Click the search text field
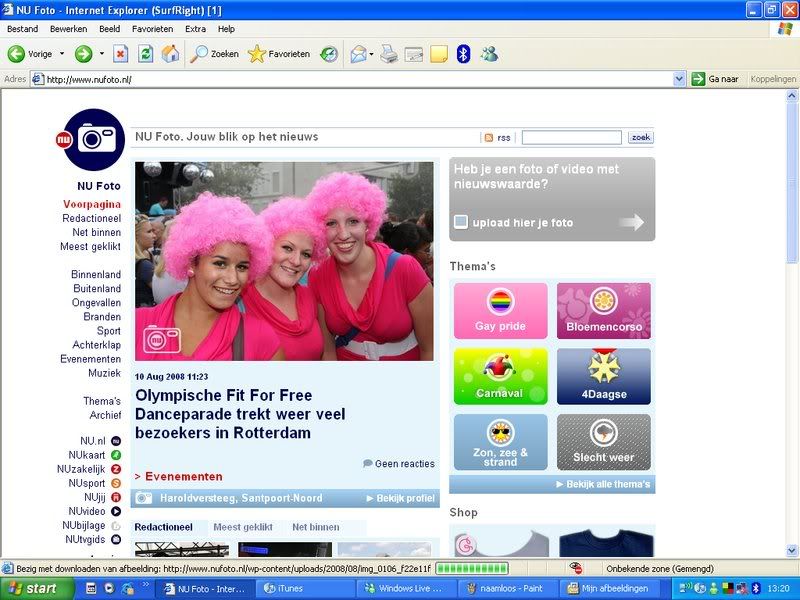The height and width of the screenshot is (600, 800). pyautogui.click(x=571, y=138)
